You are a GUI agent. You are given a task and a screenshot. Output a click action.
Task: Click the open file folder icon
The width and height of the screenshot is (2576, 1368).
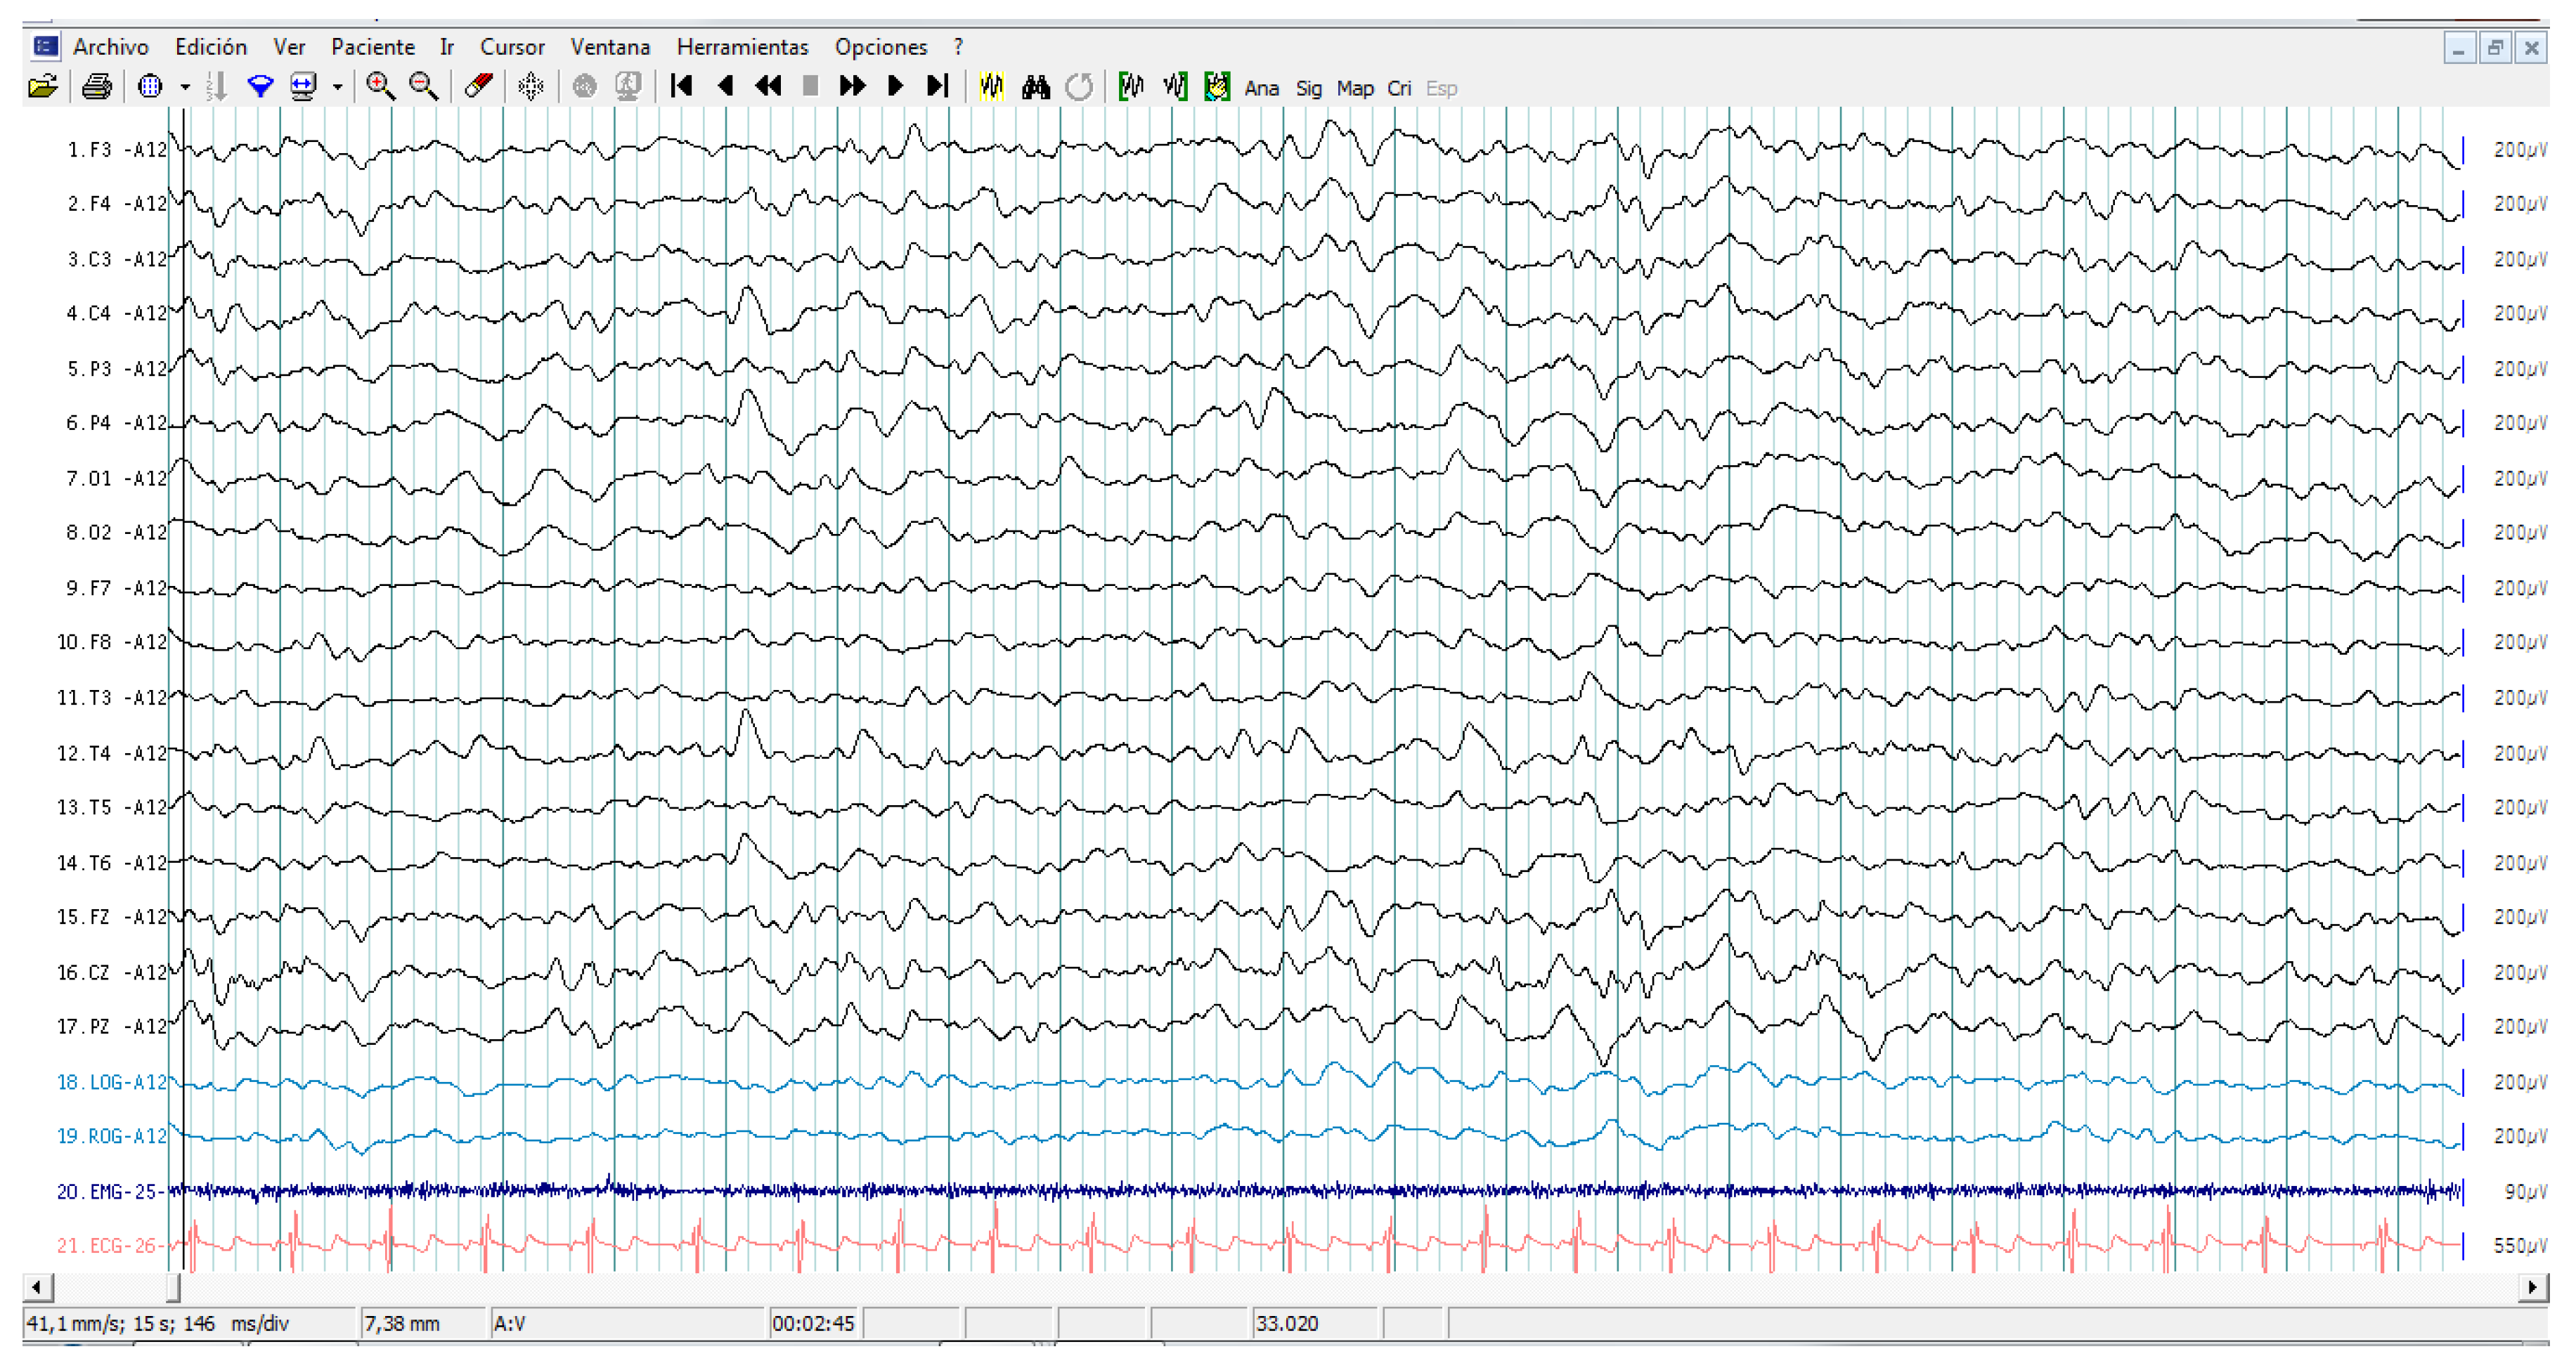point(42,88)
